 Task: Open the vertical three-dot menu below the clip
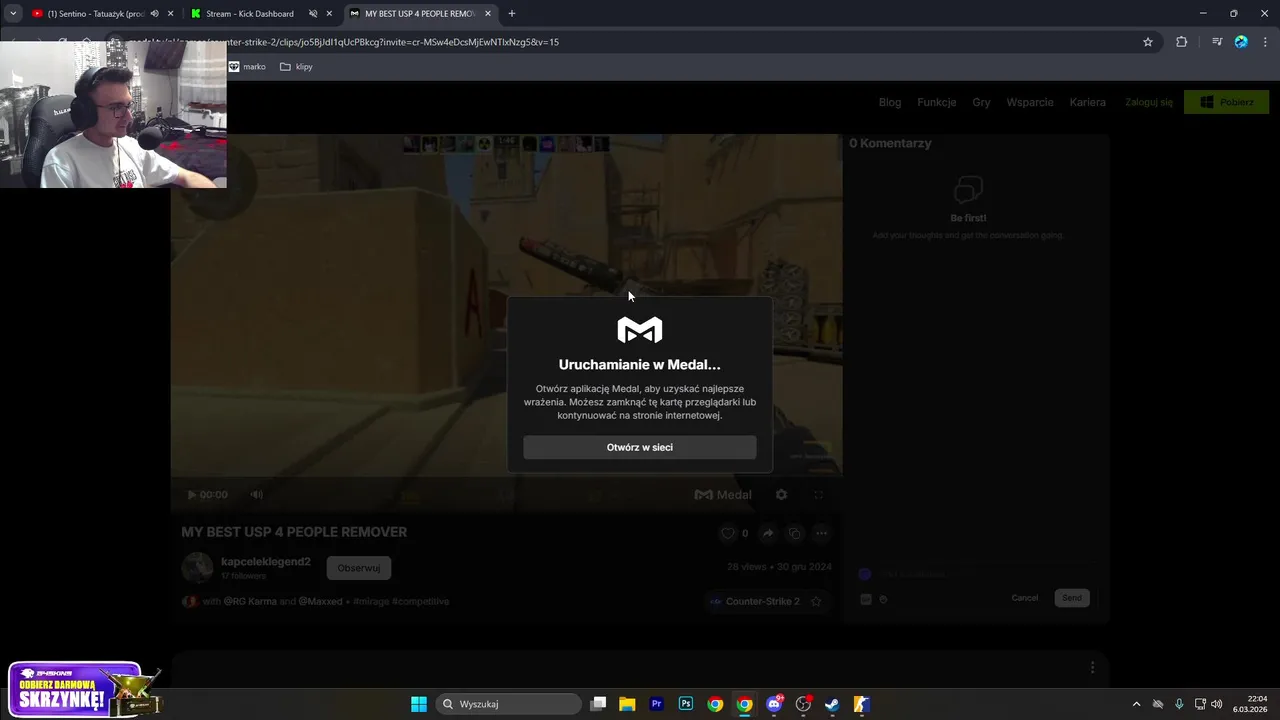[x=1092, y=667]
